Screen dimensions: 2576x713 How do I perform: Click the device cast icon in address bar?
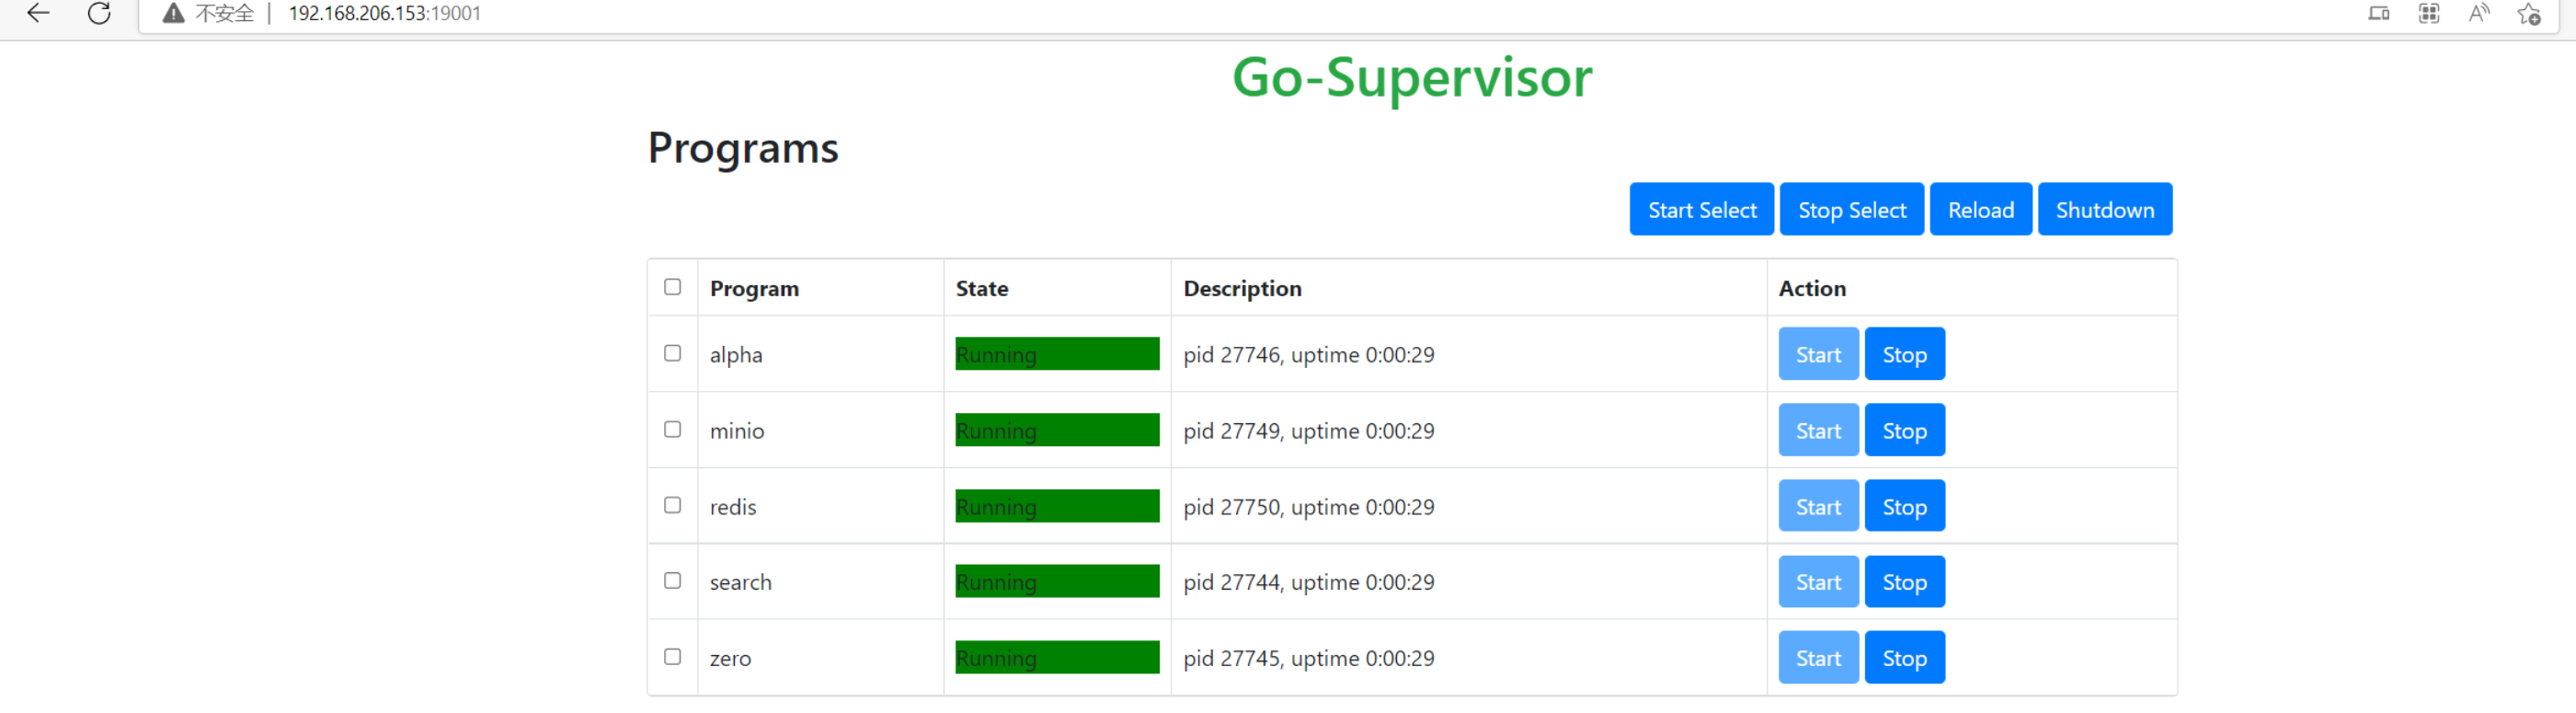click(2378, 13)
